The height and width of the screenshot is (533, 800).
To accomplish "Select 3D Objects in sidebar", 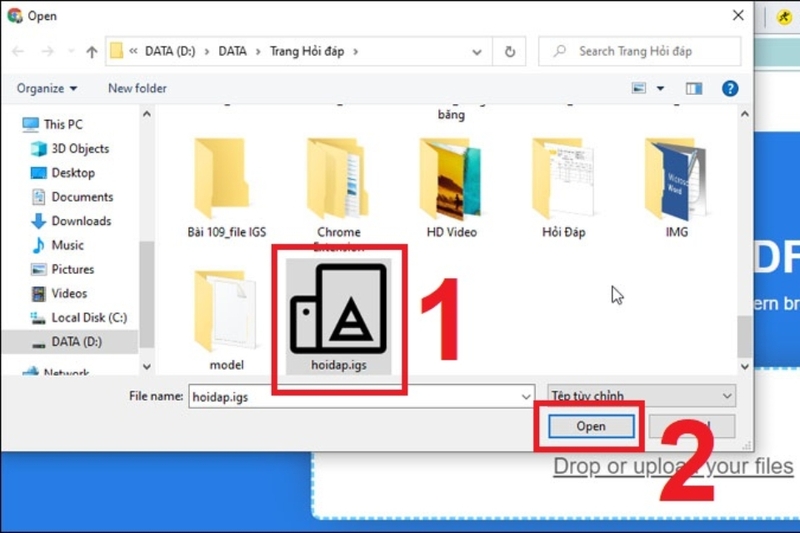I will [x=70, y=148].
